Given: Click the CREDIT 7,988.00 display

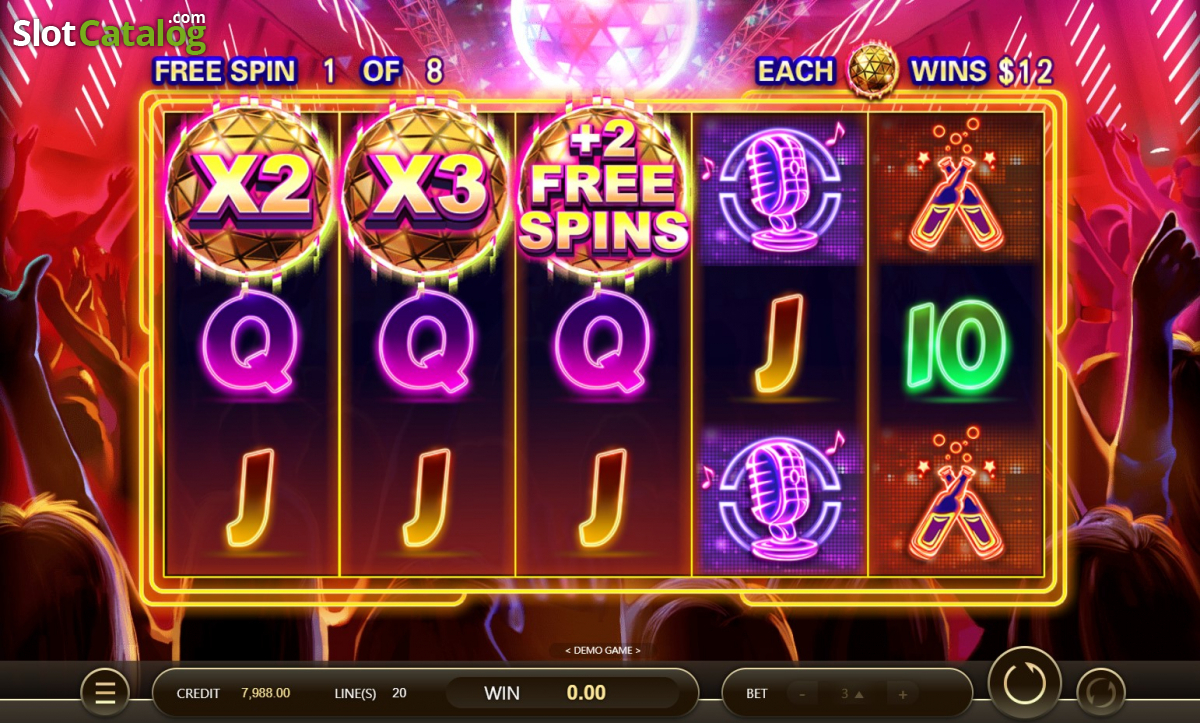Looking at the screenshot, I should tap(233, 692).
